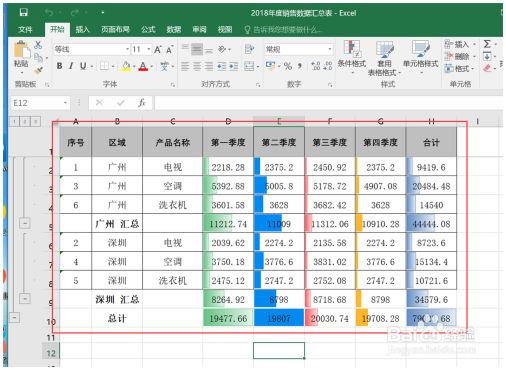Undo the last action
This screenshot has height=370, width=506.
point(49,13)
